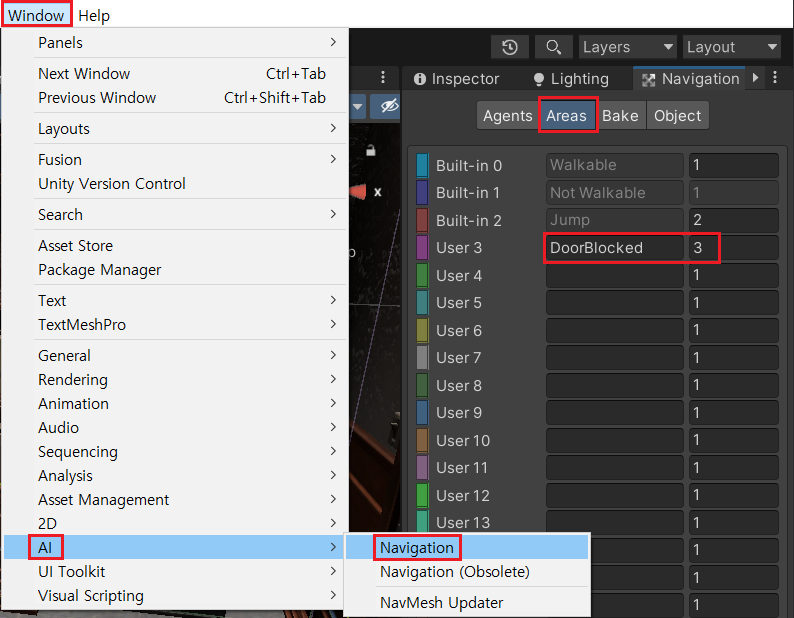Screen dimensions: 794x618
Task: Open the Package Manager
Action: point(175,269)
